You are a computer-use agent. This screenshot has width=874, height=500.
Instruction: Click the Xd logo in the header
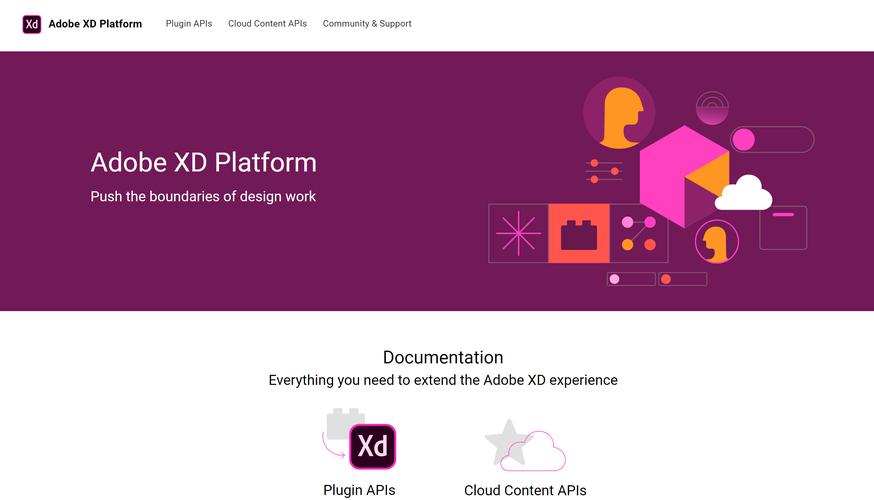pos(32,24)
